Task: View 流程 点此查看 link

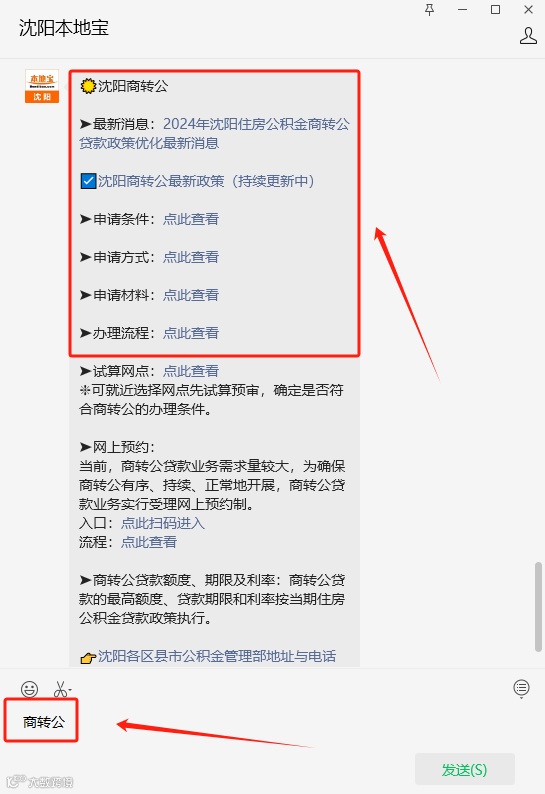Action: pyautogui.click(x=148, y=542)
